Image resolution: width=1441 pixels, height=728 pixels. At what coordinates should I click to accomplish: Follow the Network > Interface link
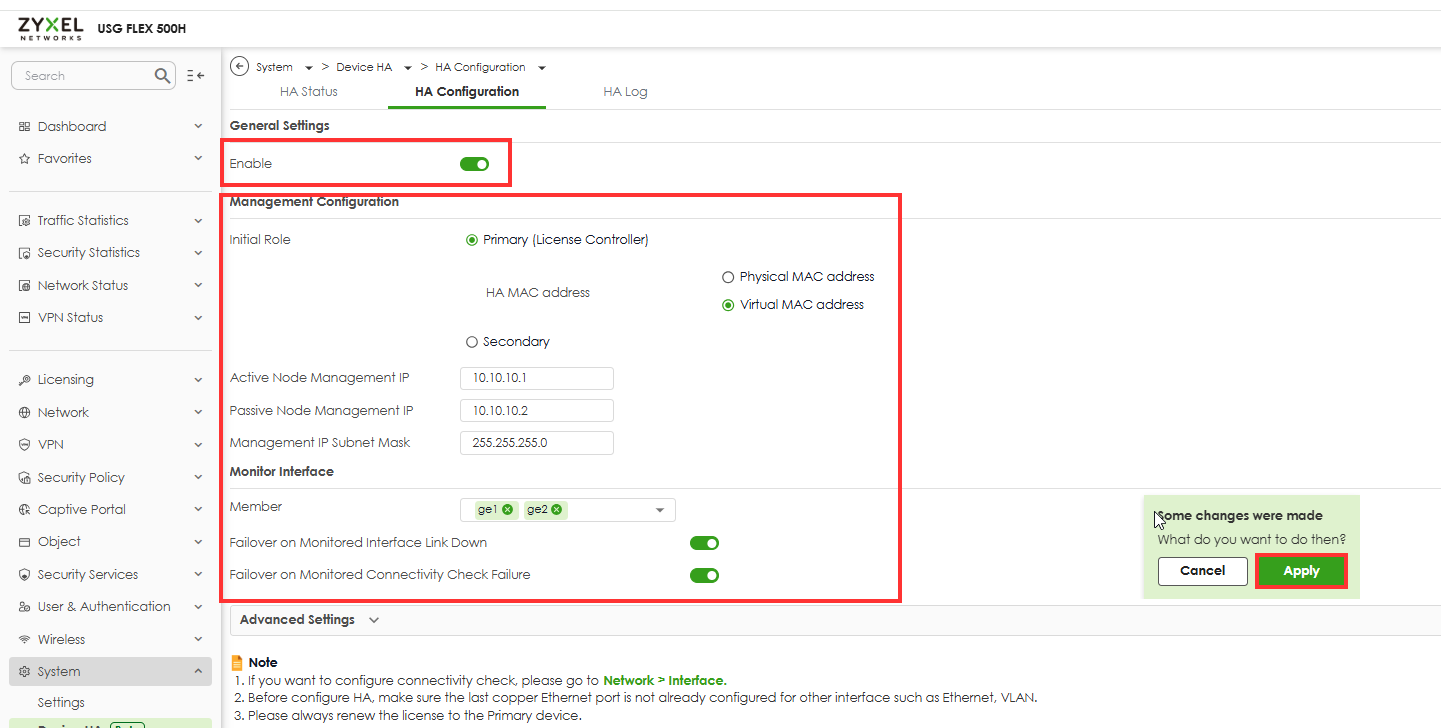pyautogui.click(x=664, y=680)
